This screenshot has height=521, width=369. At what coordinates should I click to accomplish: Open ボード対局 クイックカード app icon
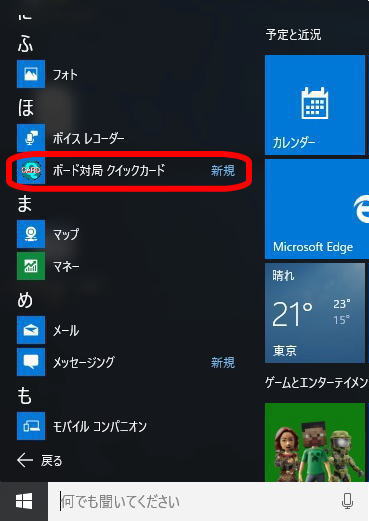[x=31, y=170]
